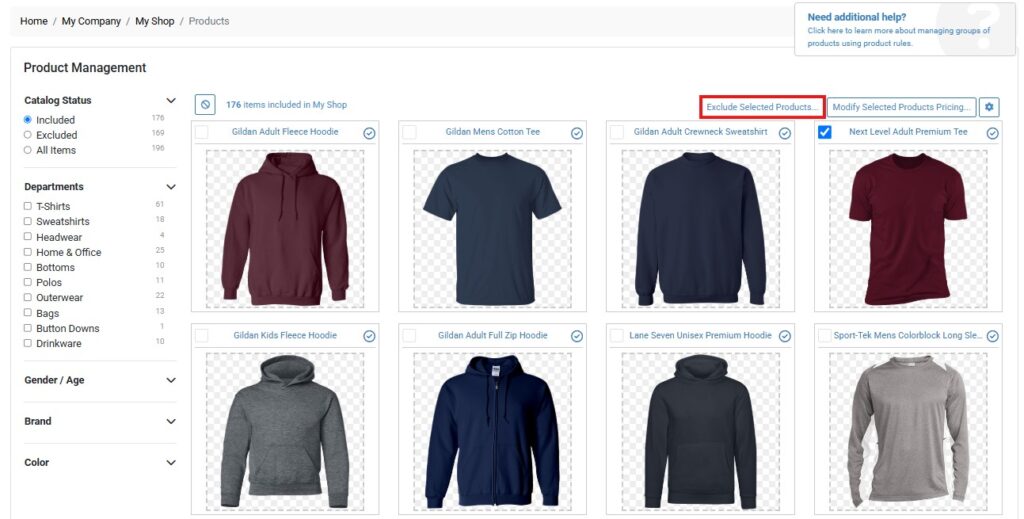Check the Outerwear department filter
The width and height of the screenshot is (1024, 519).
pyautogui.click(x=27, y=297)
